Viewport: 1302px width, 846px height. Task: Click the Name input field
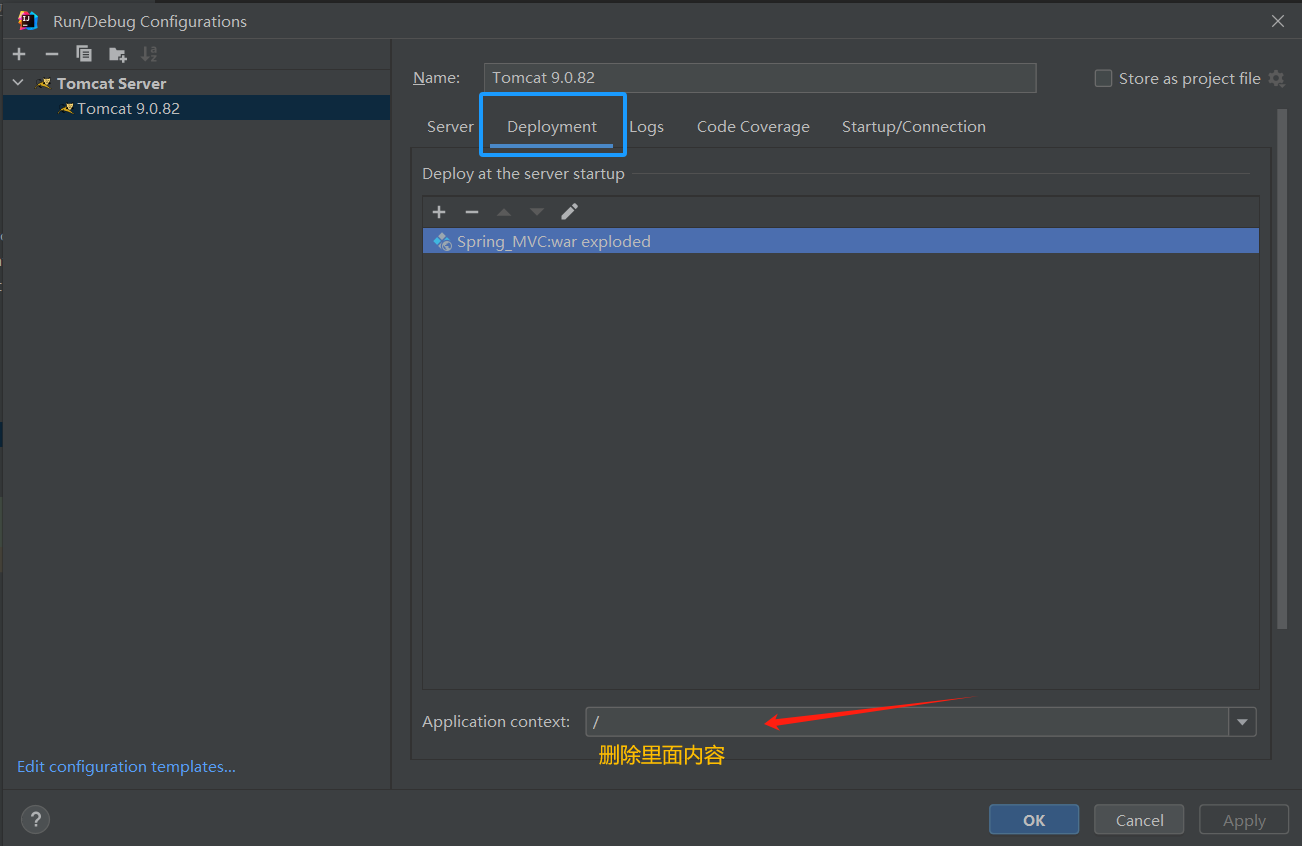[x=760, y=78]
